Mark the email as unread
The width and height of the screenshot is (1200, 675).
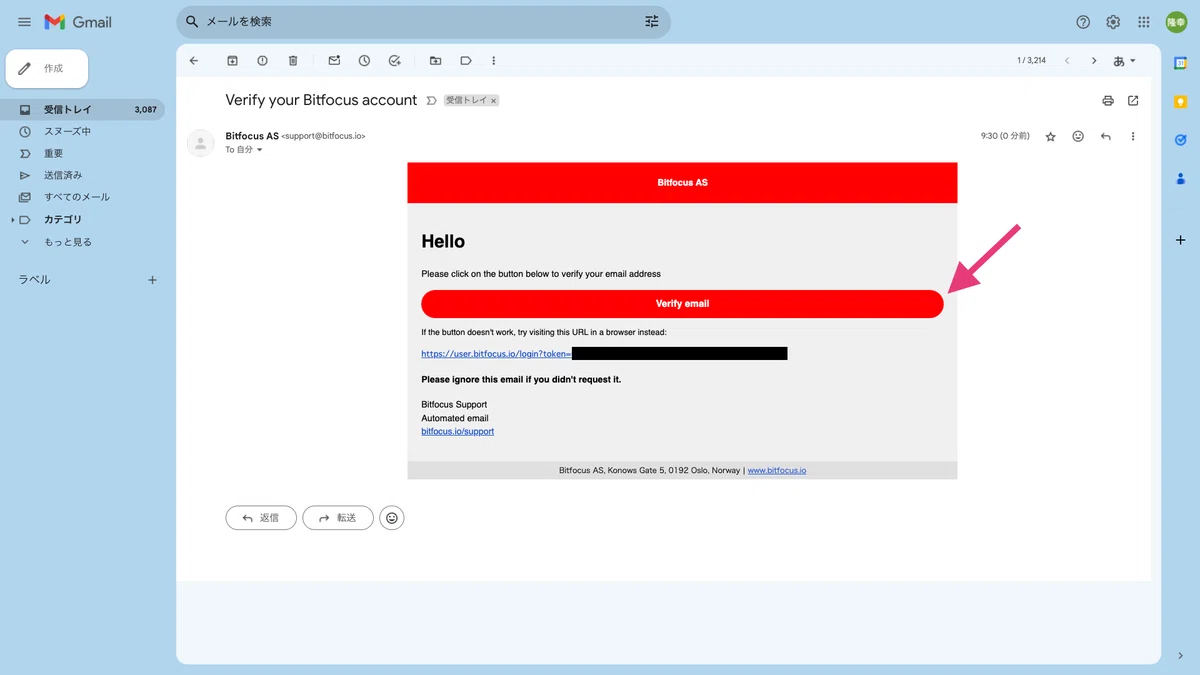334,61
